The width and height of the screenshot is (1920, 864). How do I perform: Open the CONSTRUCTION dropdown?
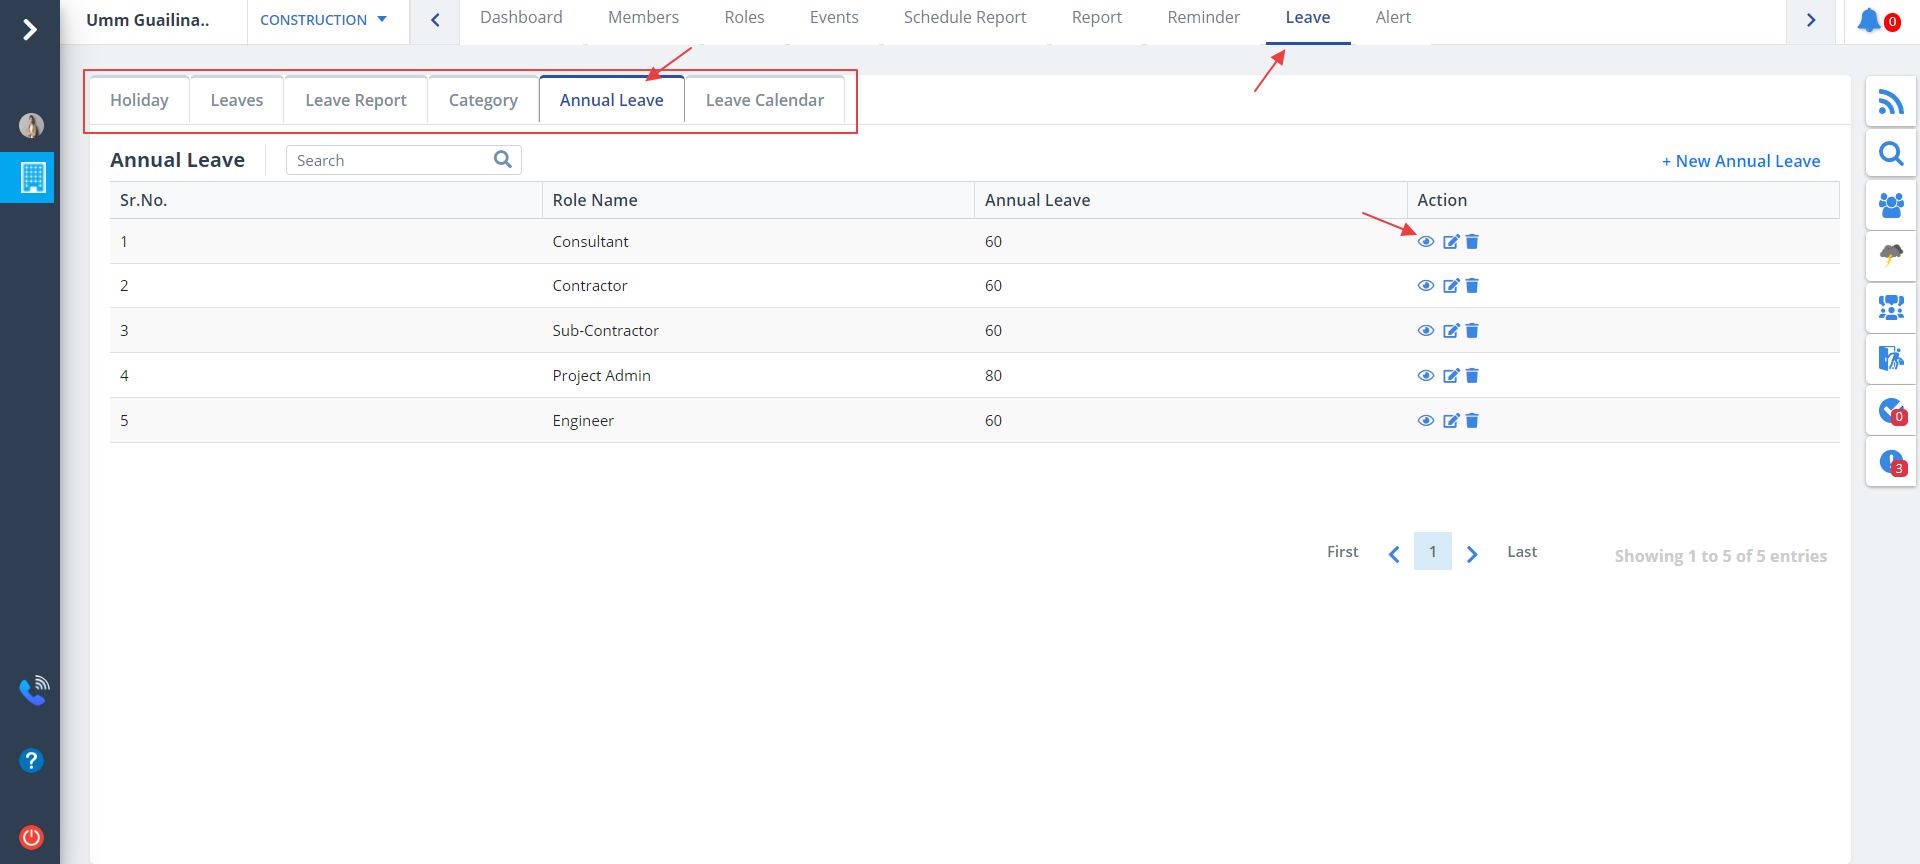click(323, 20)
